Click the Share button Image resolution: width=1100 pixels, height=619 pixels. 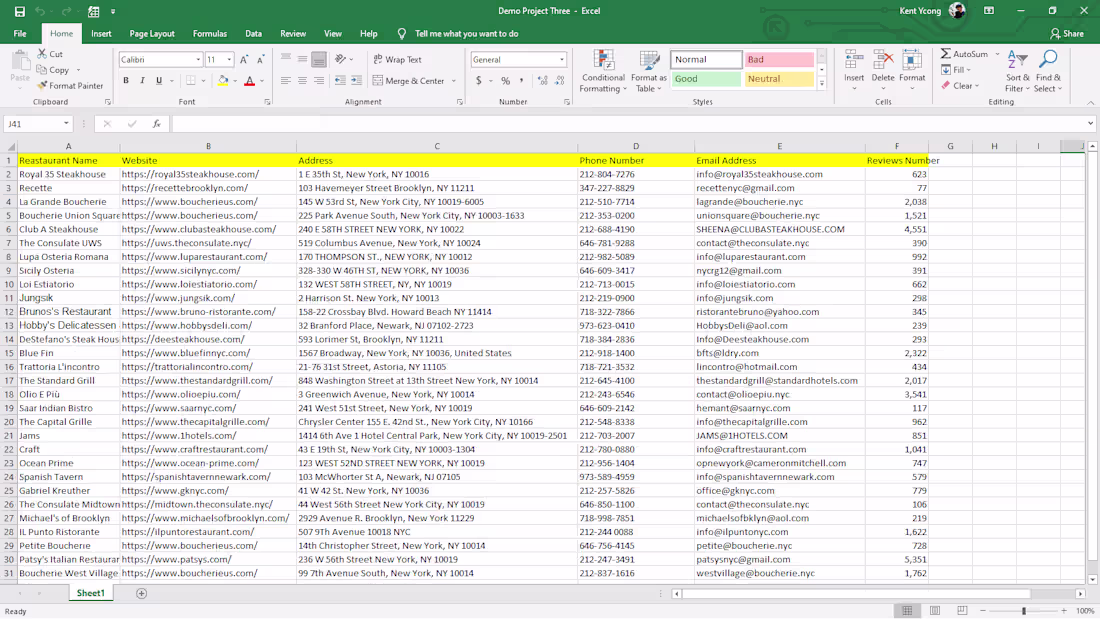[1067, 34]
